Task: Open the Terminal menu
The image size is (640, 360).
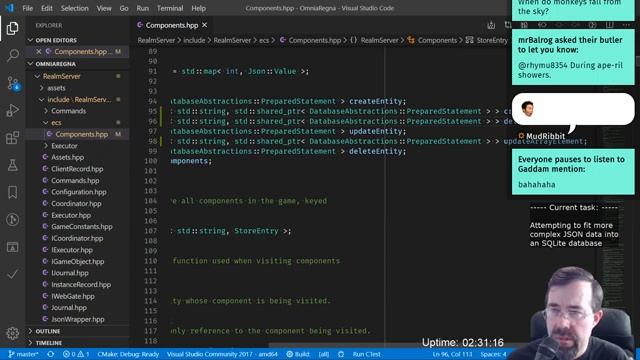Action: (170, 8)
